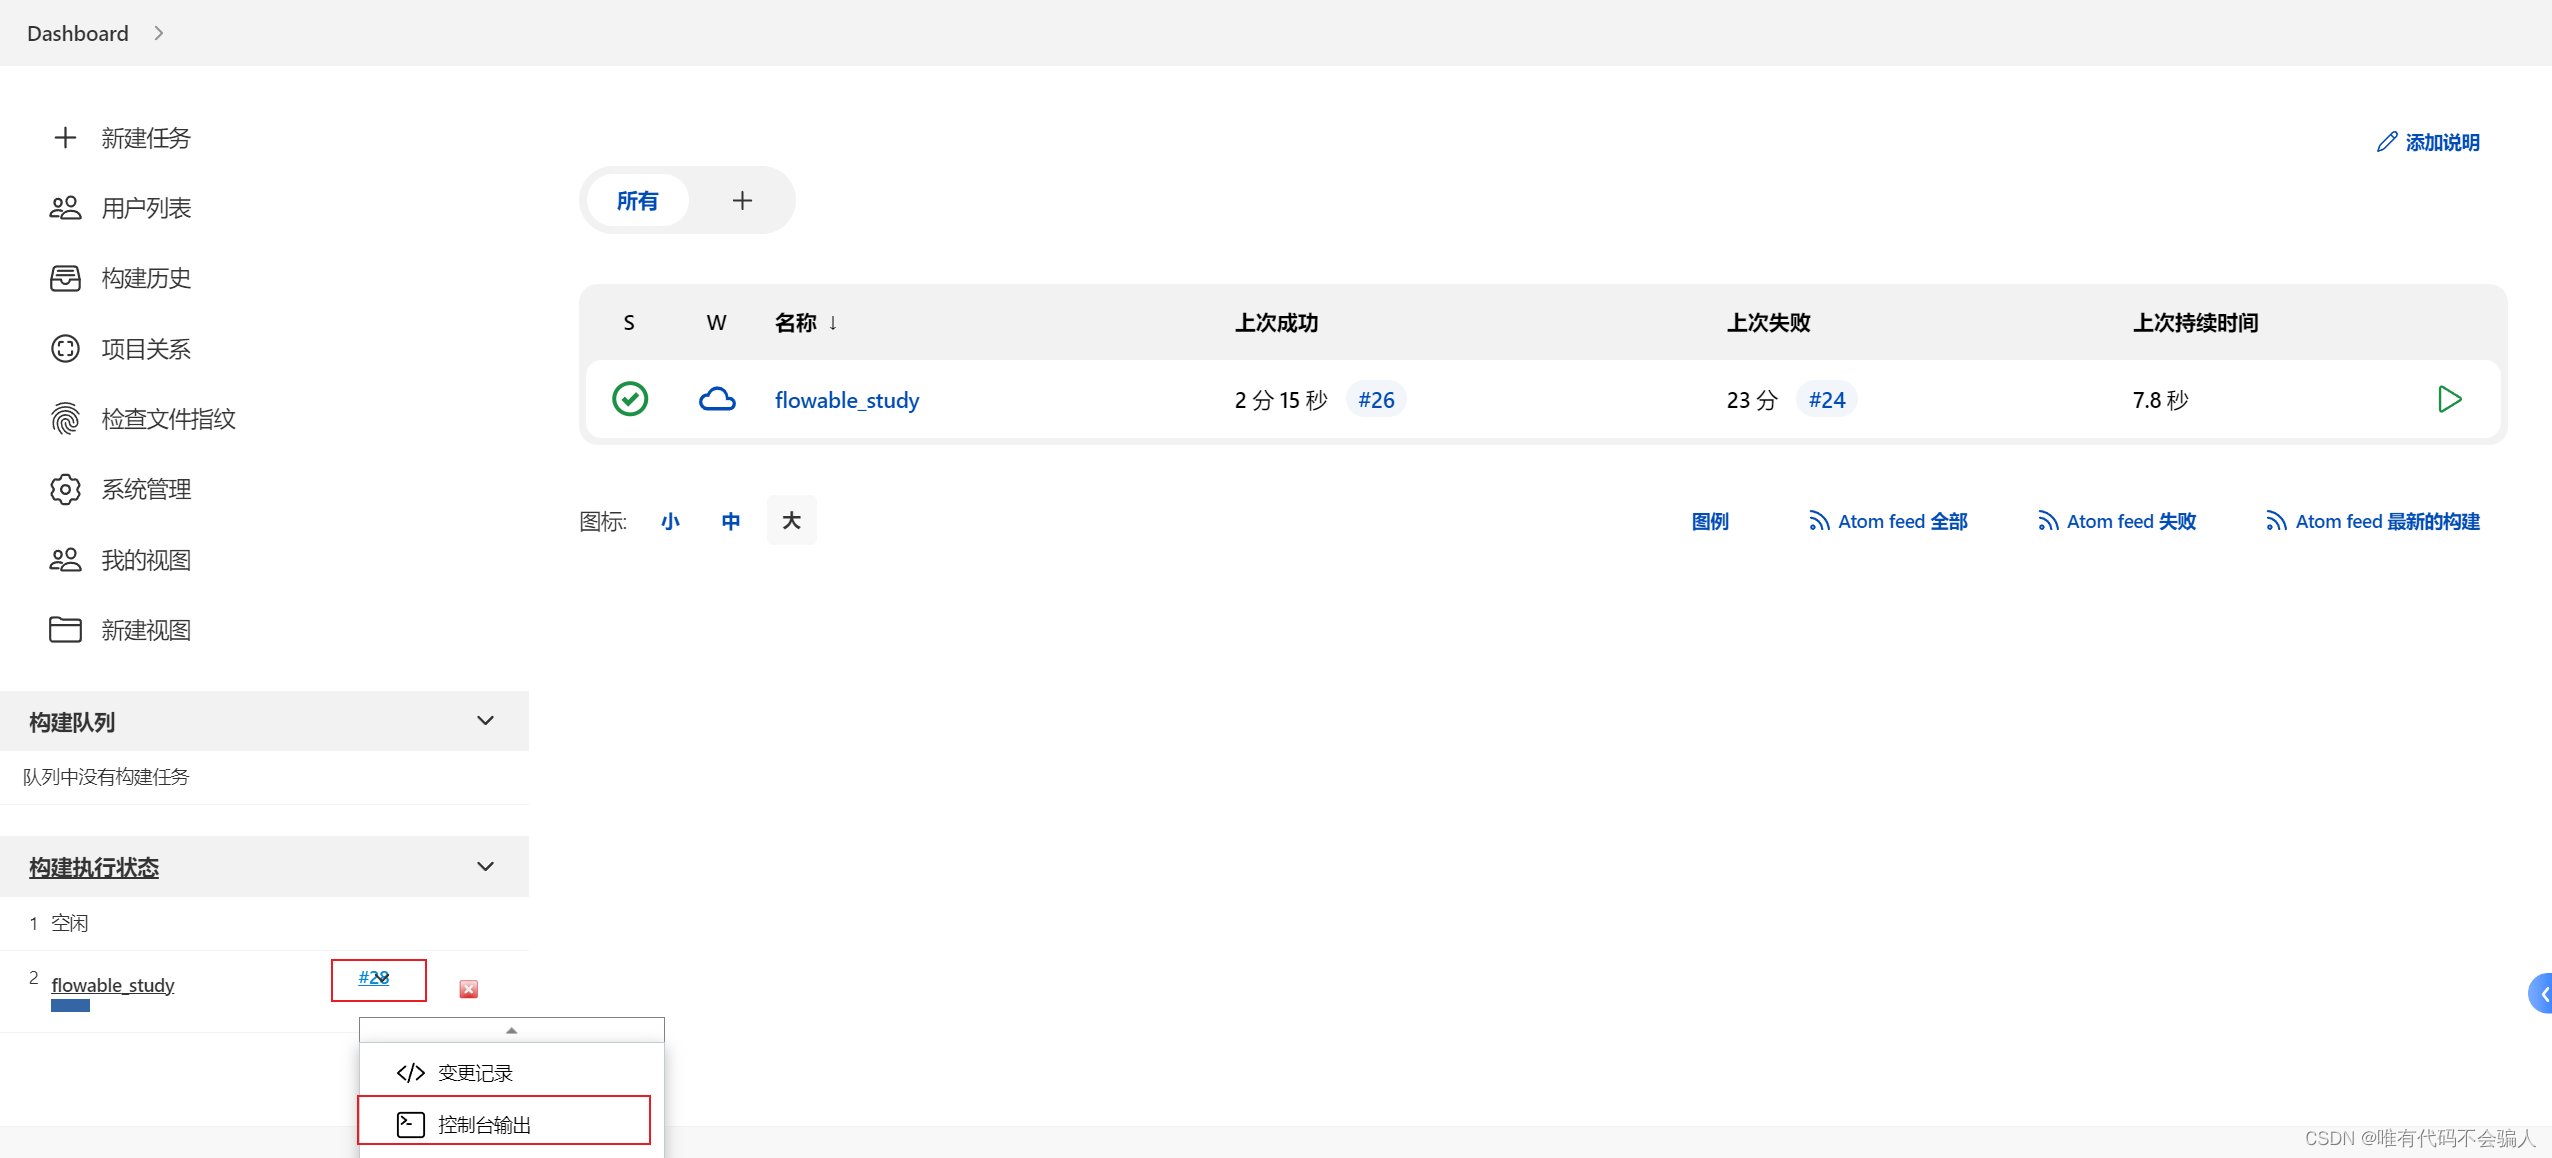2552x1158 pixels.
Task: Start a build with the green play icon
Action: [2449, 399]
